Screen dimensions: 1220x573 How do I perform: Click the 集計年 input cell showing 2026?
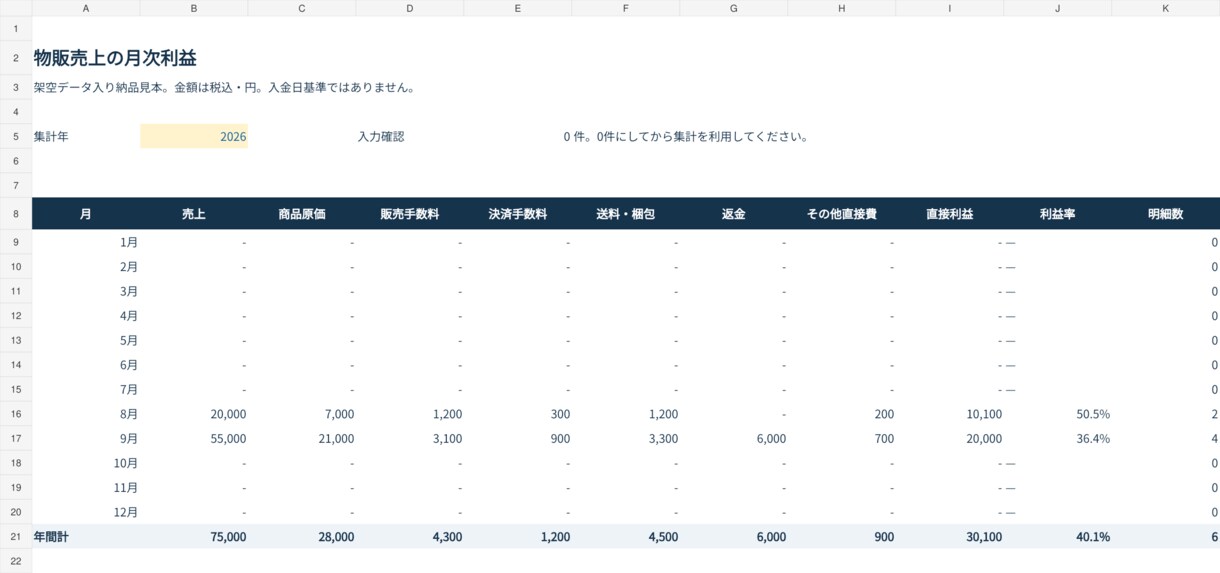coord(194,136)
